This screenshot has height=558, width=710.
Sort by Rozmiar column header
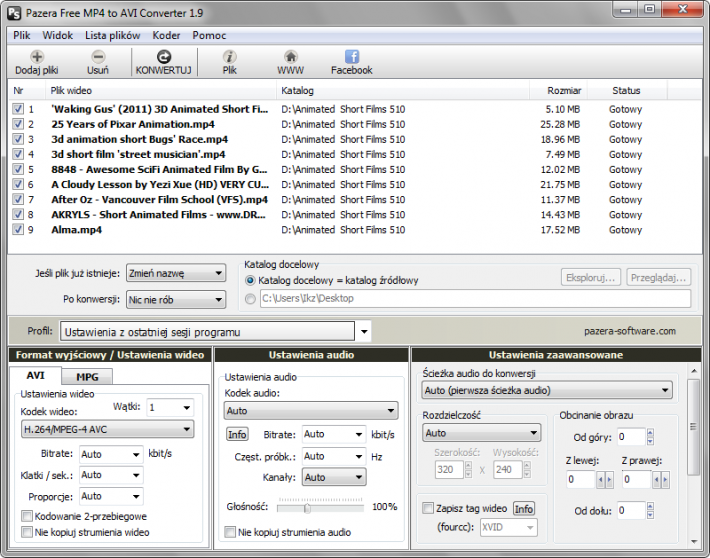pyautogui.click(x=558, y=91)
